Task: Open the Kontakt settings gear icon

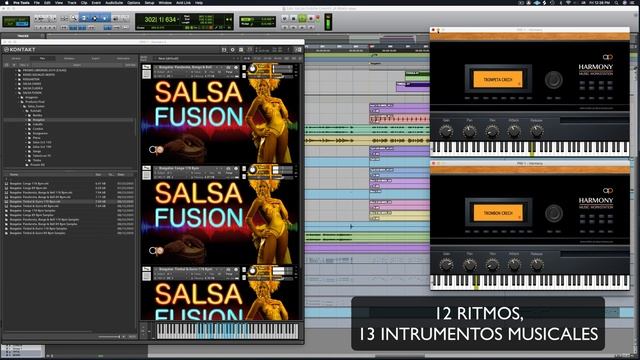Action: pos(232,50)
